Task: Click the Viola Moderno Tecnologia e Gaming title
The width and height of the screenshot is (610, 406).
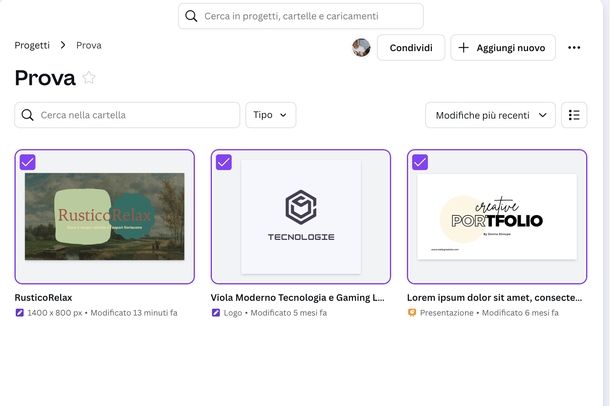Action: click(297, 298)
